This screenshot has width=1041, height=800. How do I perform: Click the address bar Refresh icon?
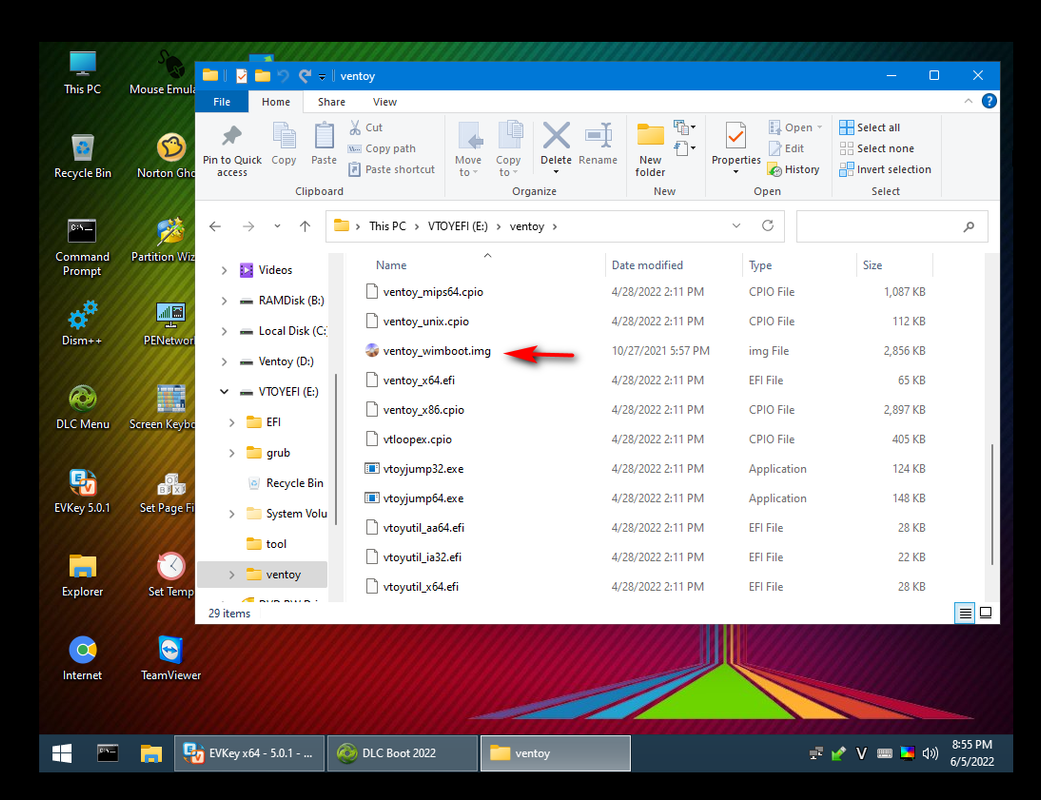tap(767, 226)
